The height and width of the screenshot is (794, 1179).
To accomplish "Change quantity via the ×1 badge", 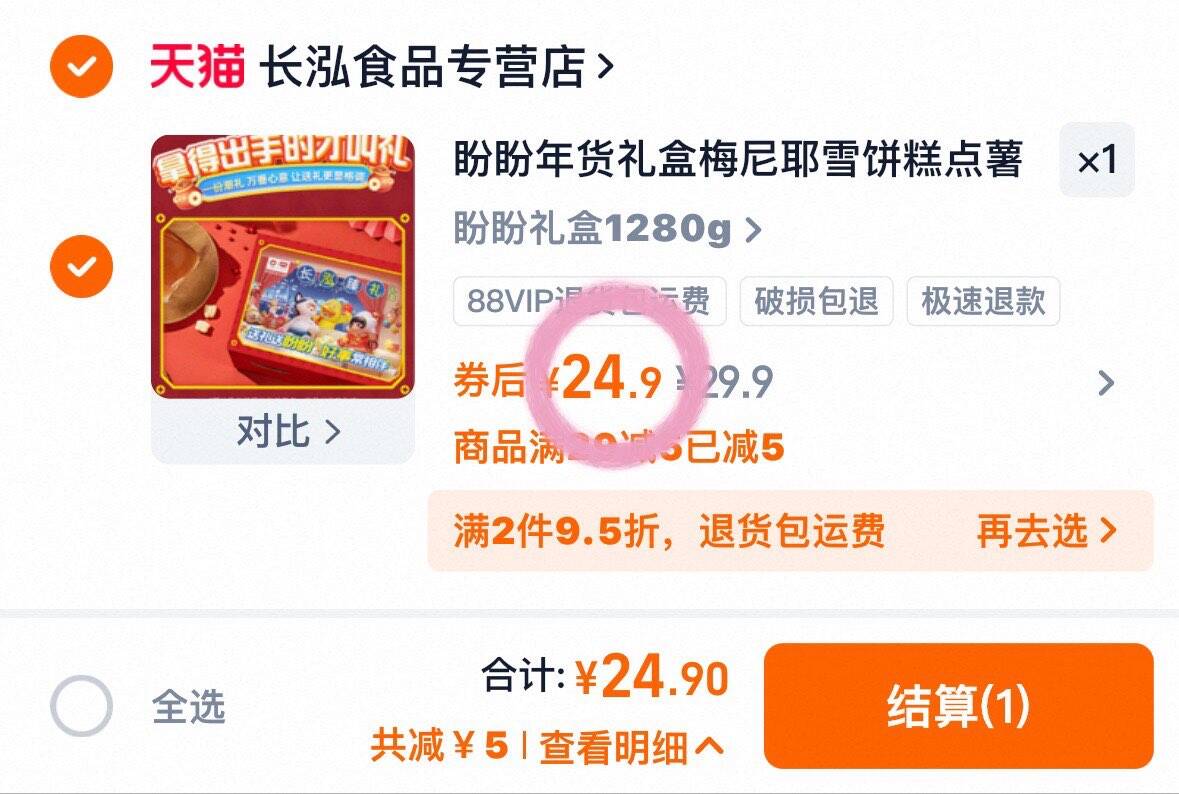I will coord(1097,160).
